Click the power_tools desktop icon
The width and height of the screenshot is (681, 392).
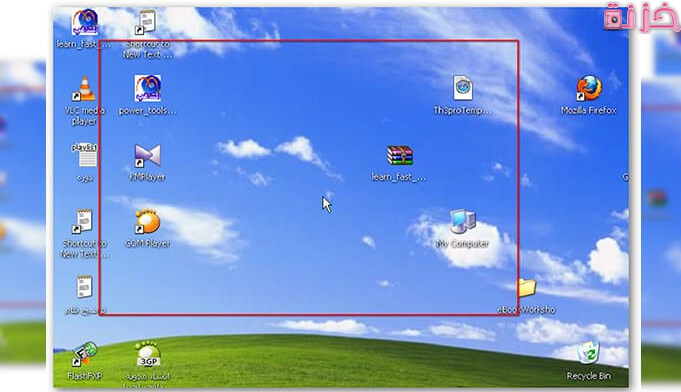[x=148, y=89]
